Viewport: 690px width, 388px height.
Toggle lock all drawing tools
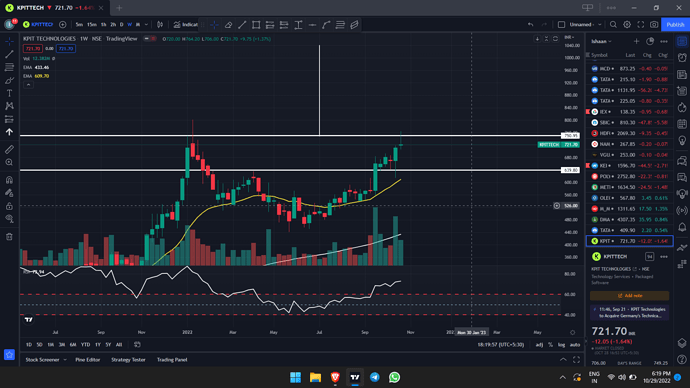[x=9, y=206]
